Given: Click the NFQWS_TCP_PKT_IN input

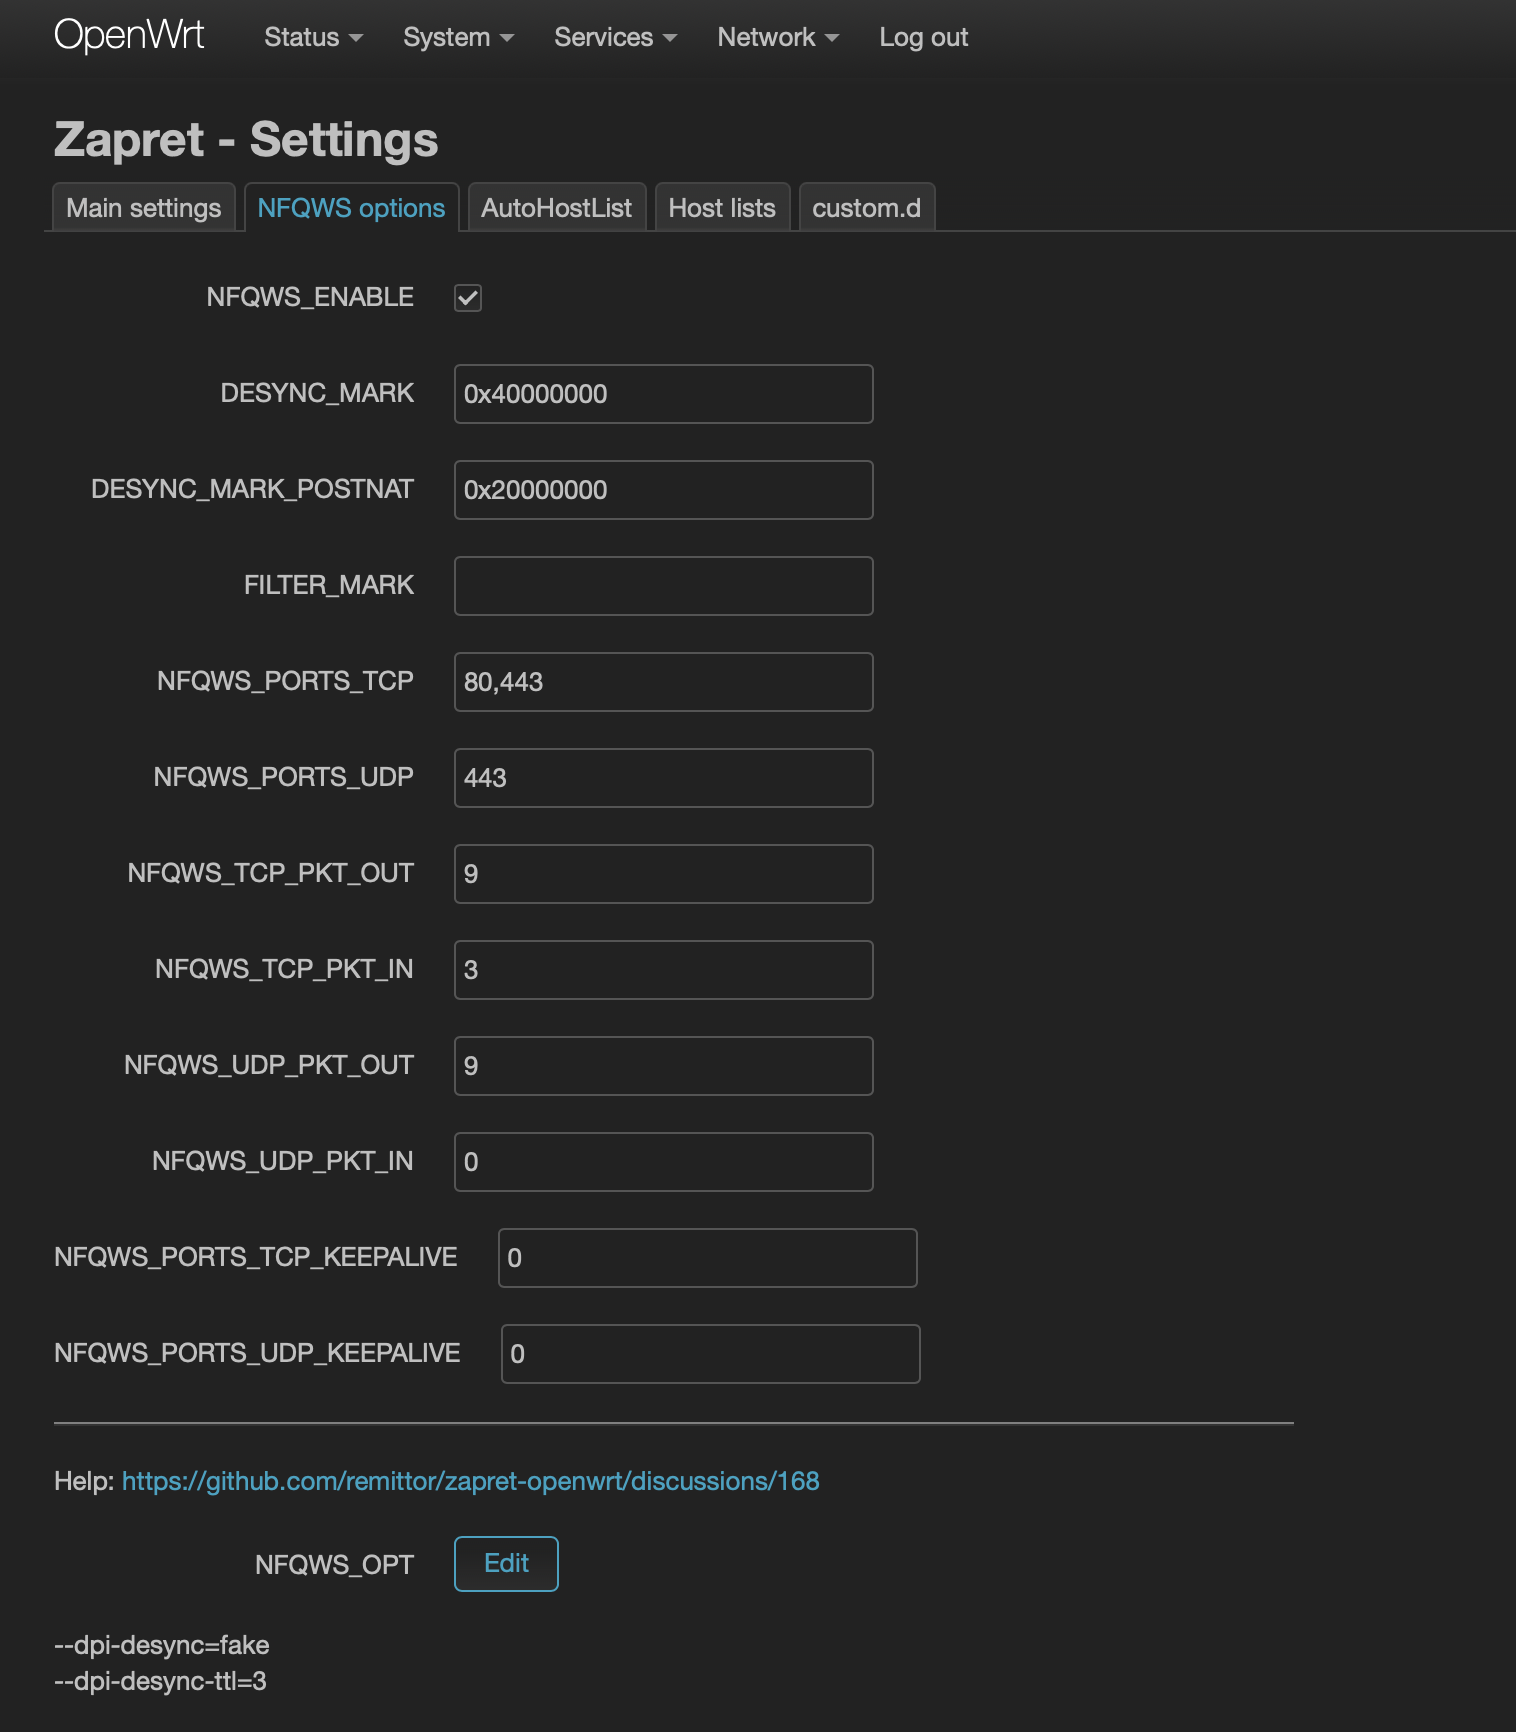Looking at the screenshot, I should (664, 970).
